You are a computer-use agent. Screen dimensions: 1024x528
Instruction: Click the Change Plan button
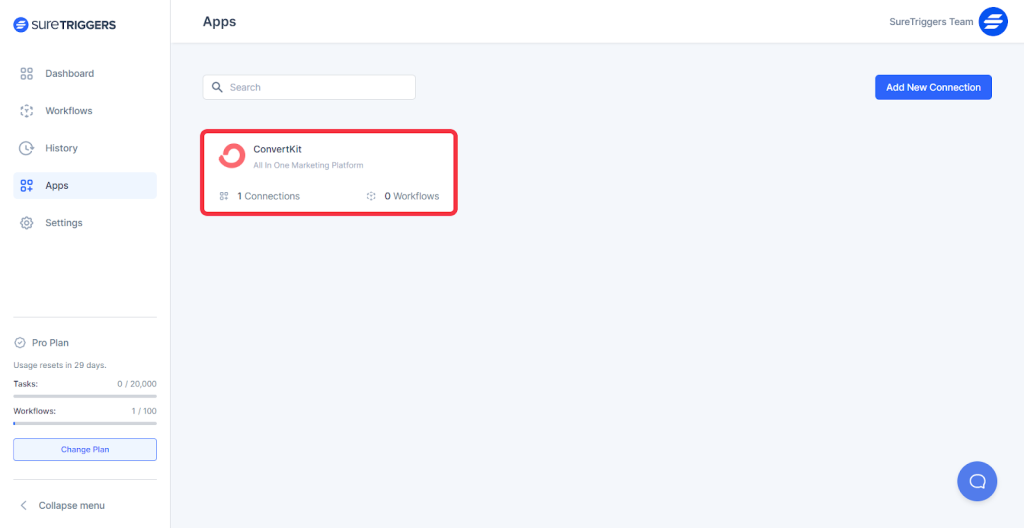tap(85, 450)
